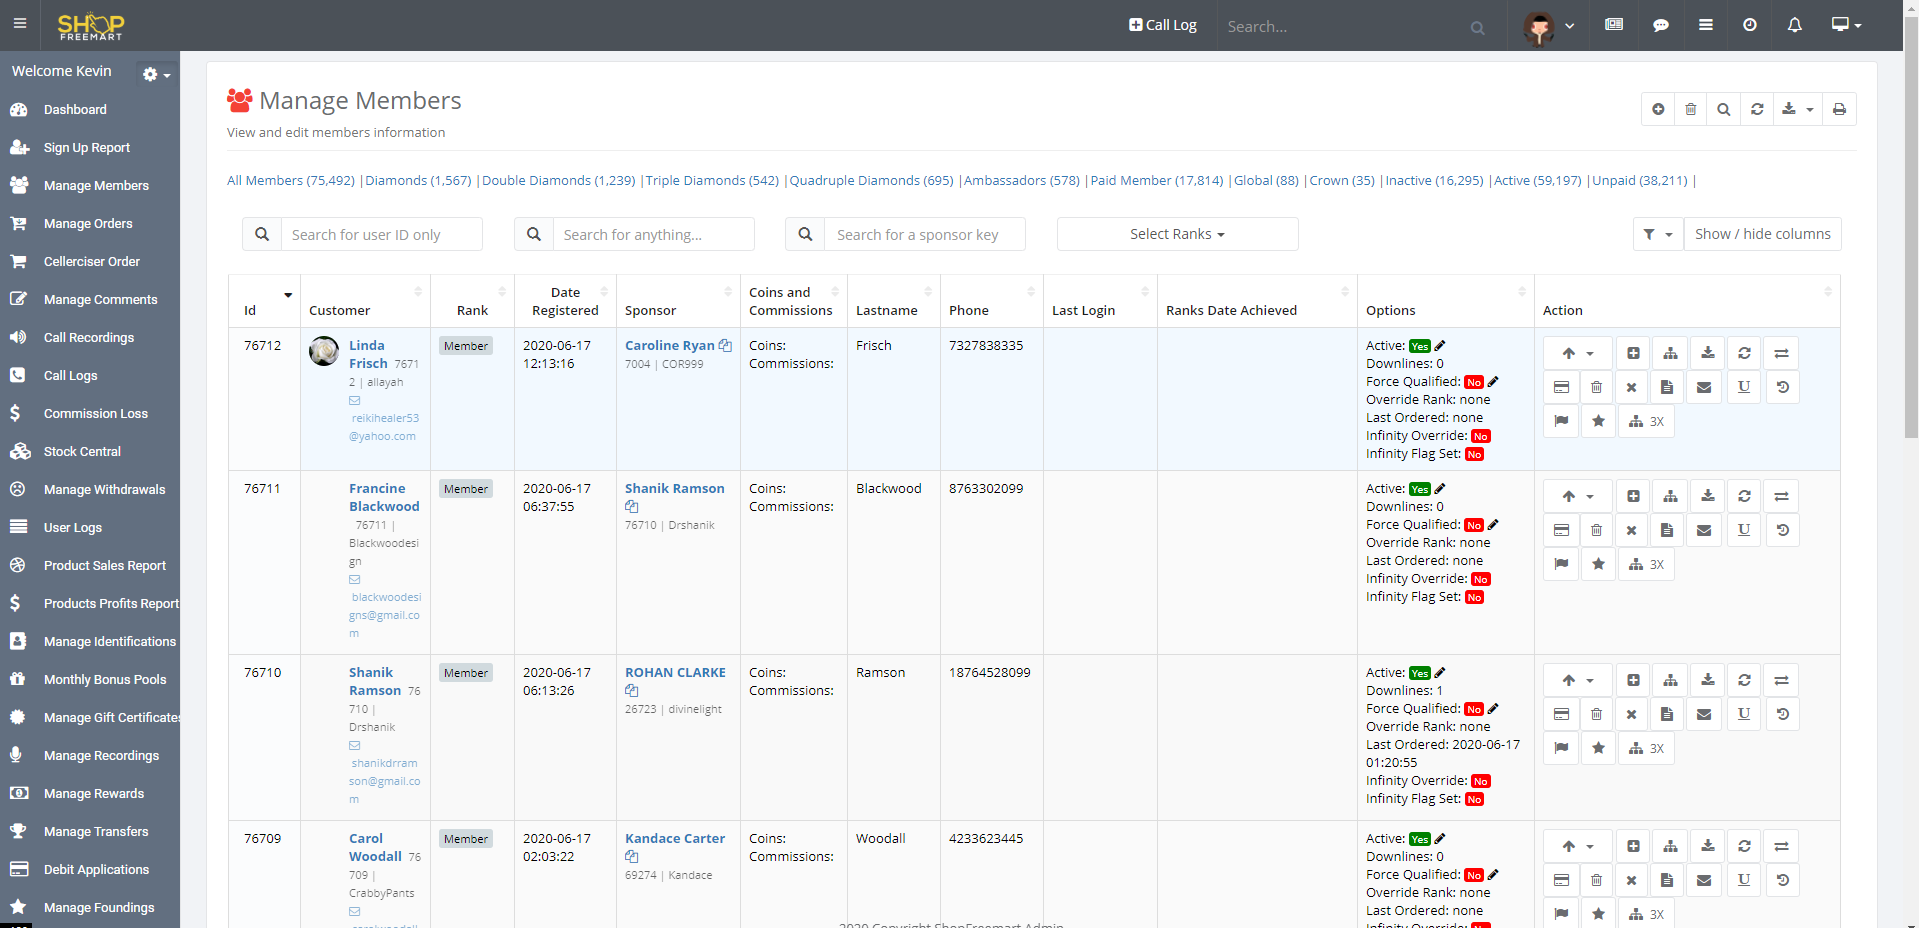
Task: Open Manage Orders in the sidebar
Action: click(x=88, y=224)
